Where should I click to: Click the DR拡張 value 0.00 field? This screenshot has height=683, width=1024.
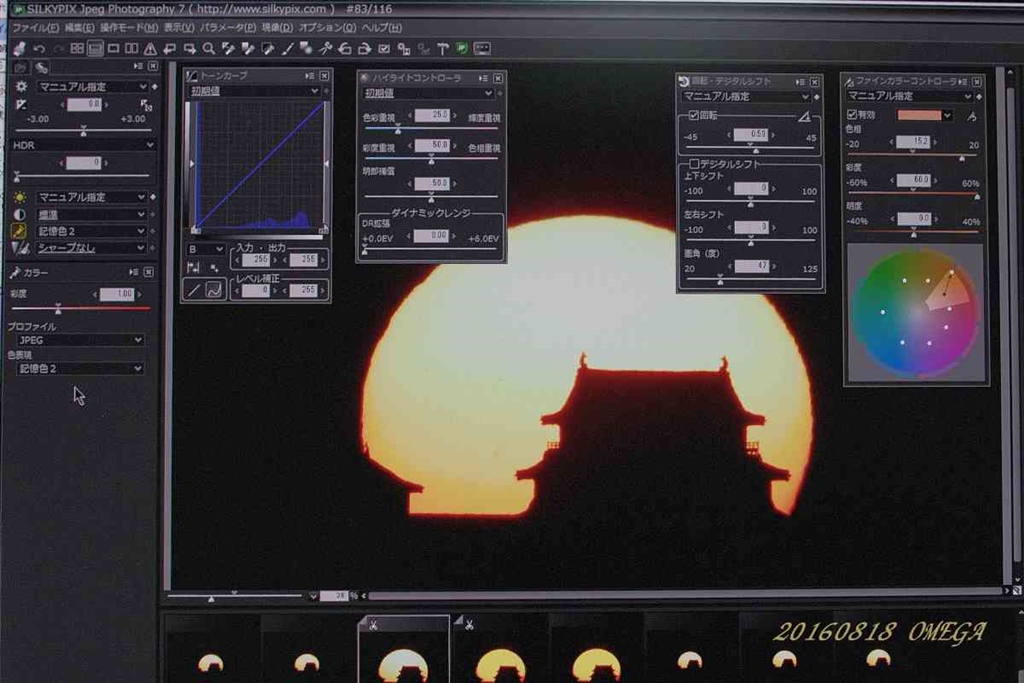pos(431,236)
